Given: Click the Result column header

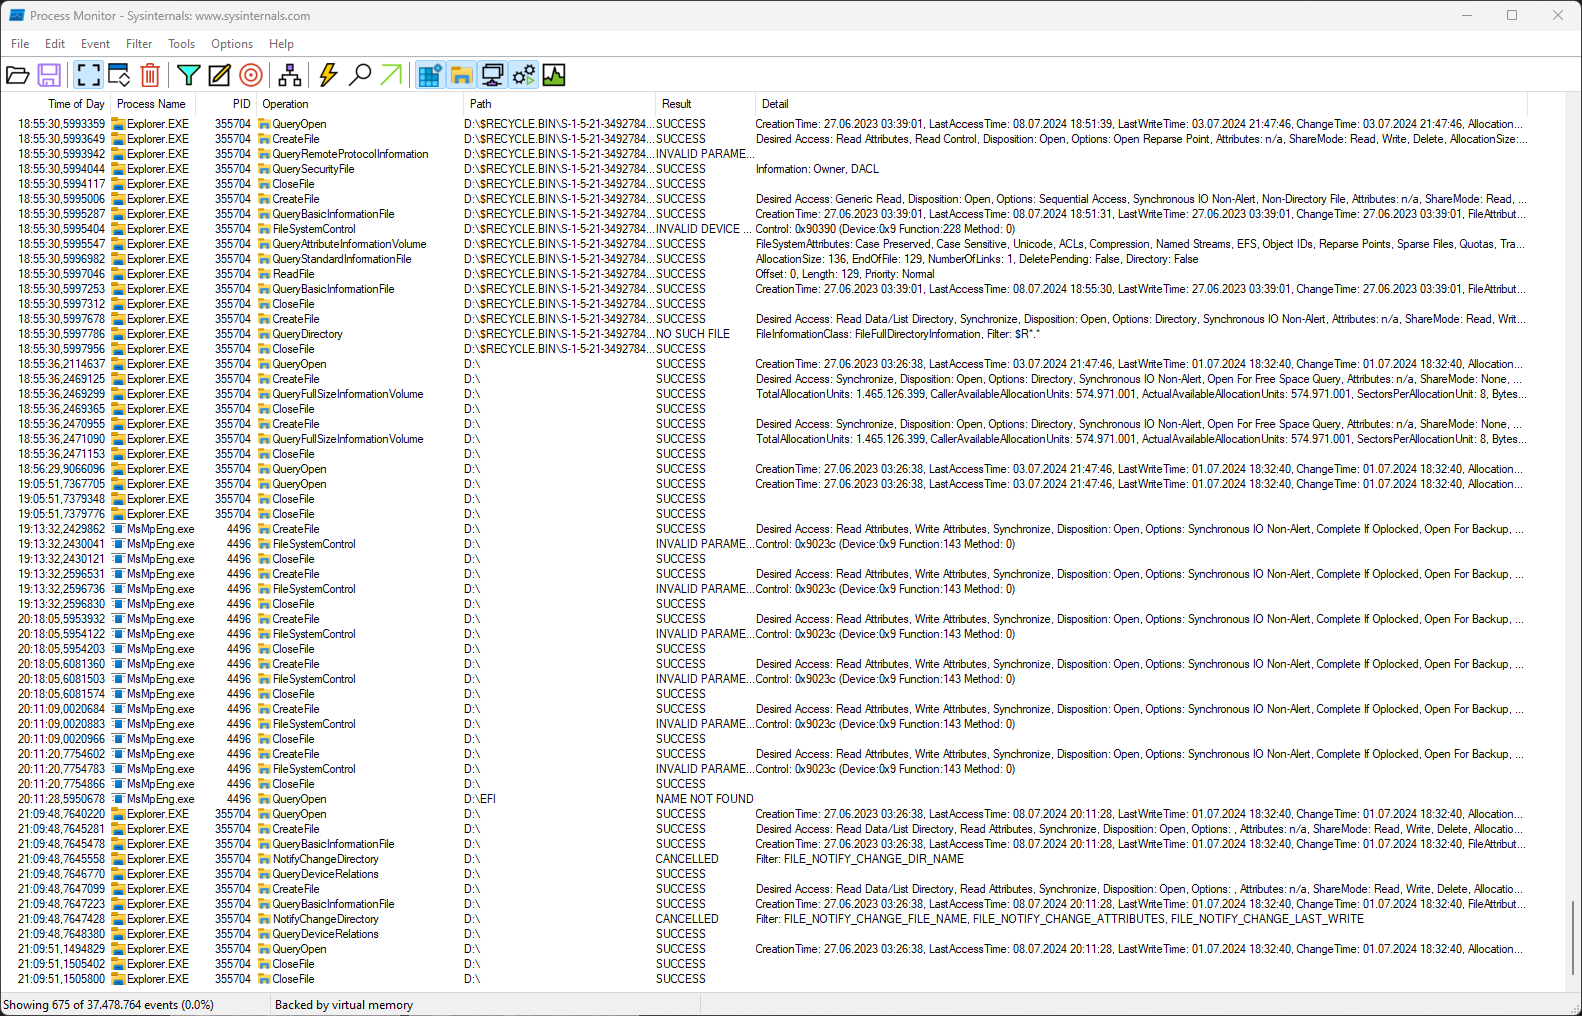Looking at the screenshot, I should [x=706, y=104].
